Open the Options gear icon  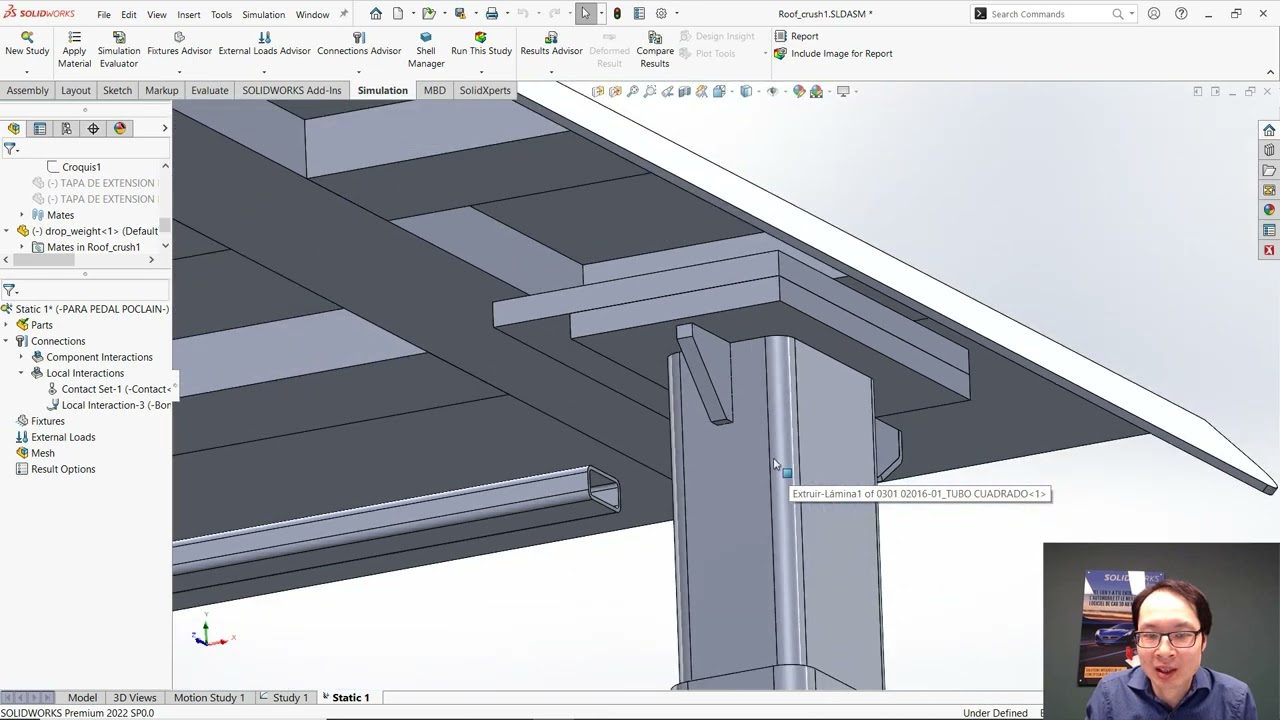(x=661, y=14)
